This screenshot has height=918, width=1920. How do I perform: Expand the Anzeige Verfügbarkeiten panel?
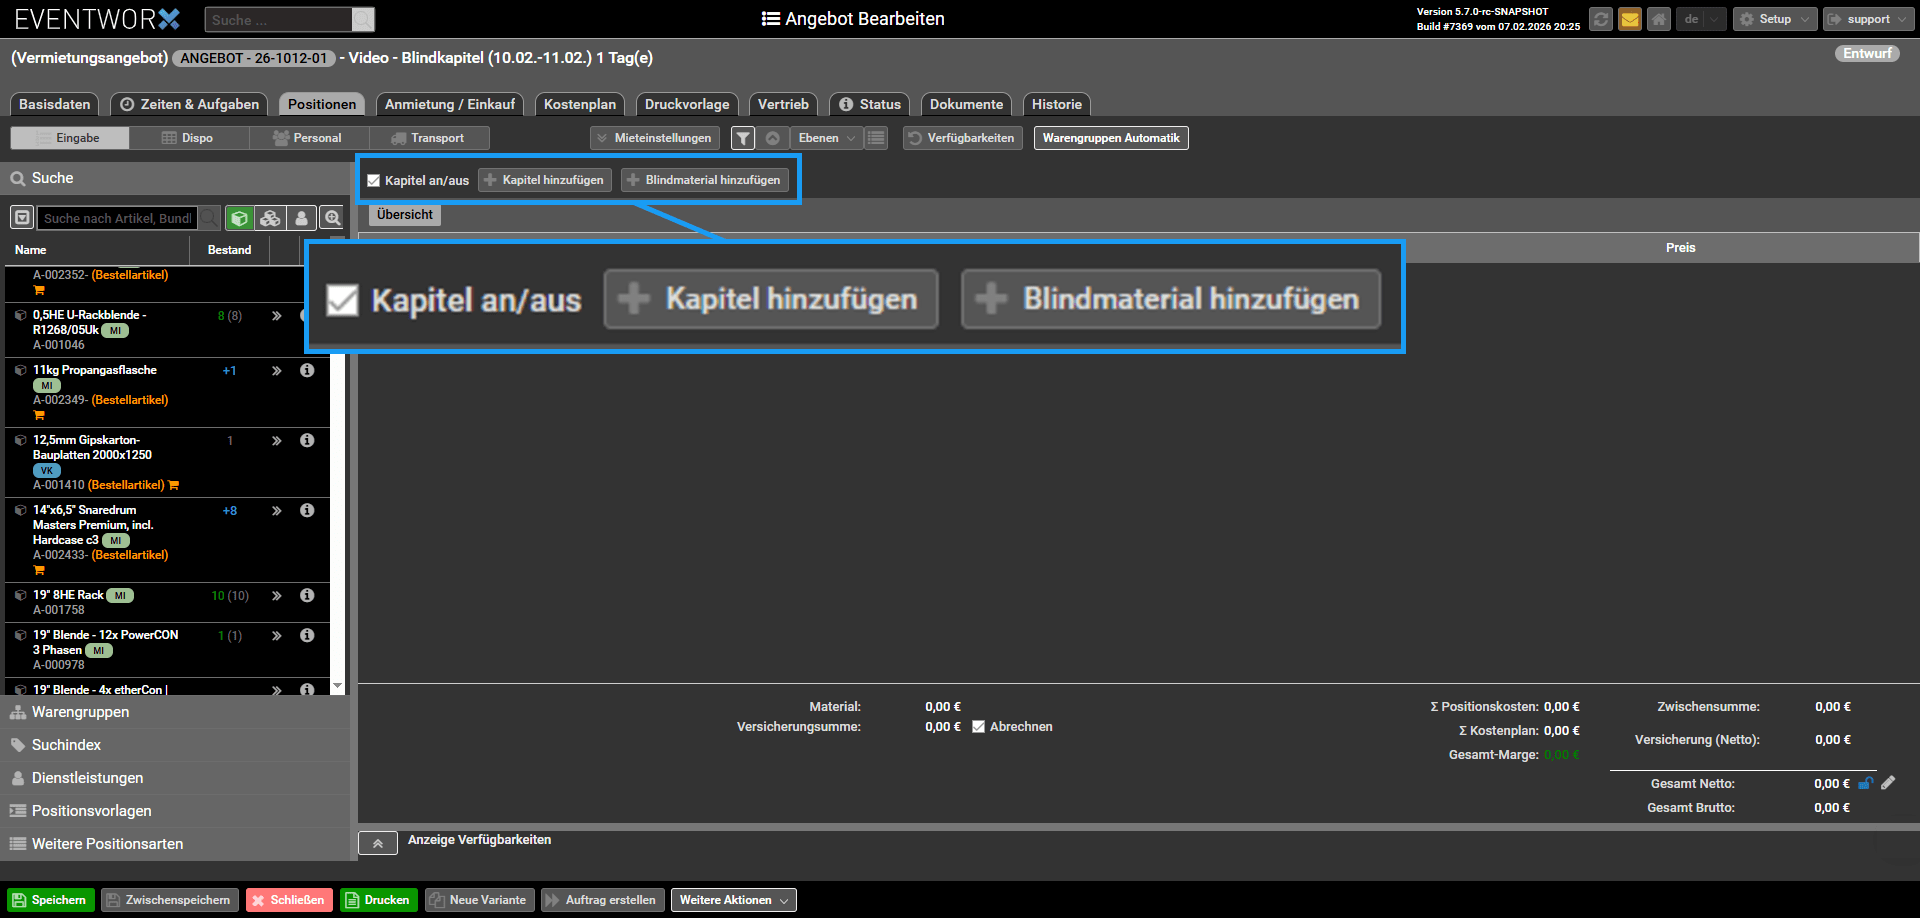[378, 843]
